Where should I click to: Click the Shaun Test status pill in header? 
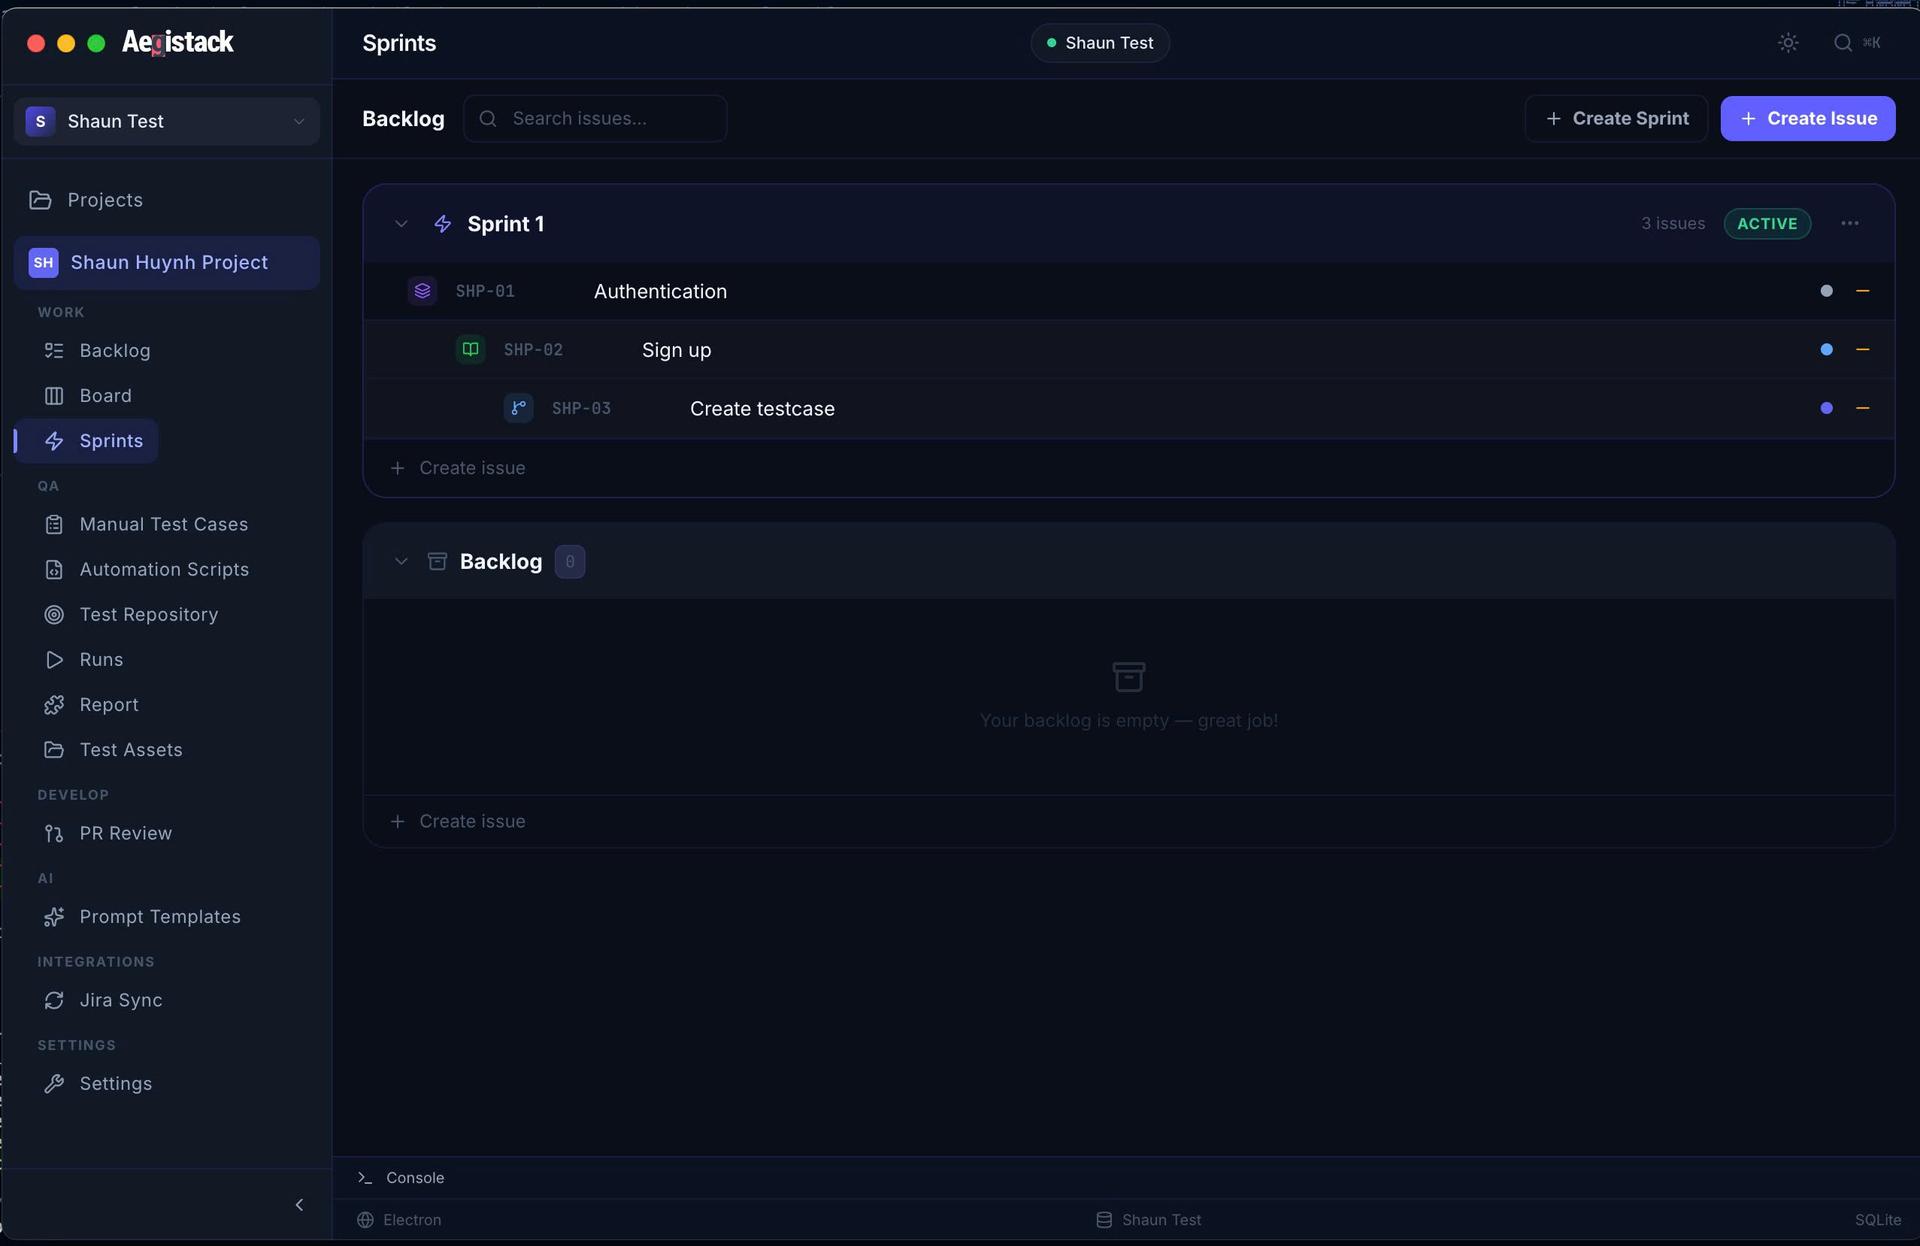pos(1100,43)
